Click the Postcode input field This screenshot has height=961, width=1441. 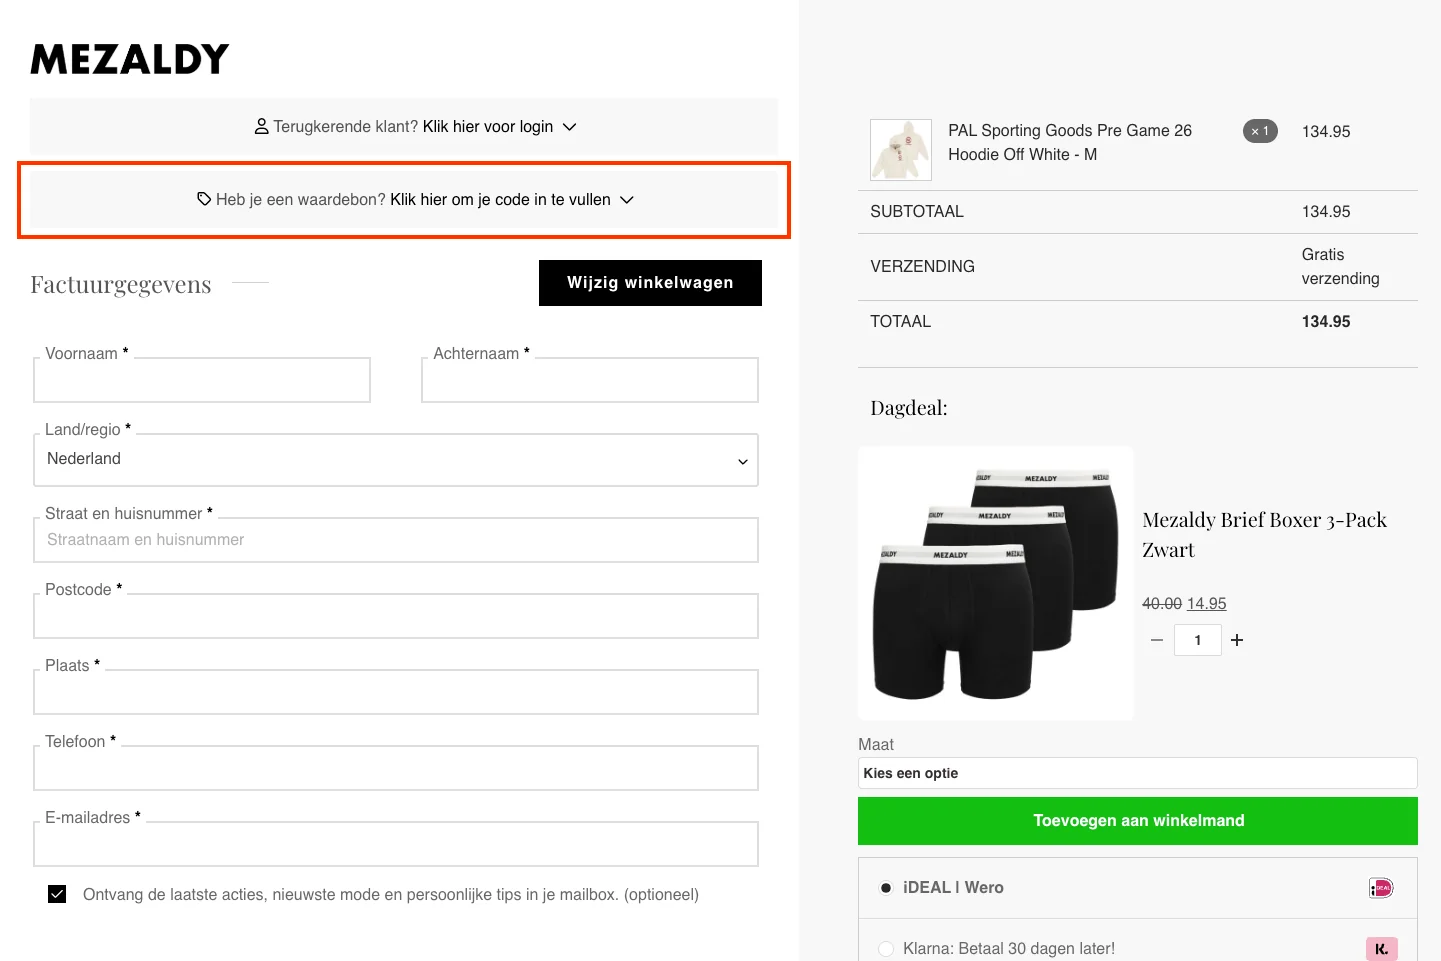(x=396, y=616)
